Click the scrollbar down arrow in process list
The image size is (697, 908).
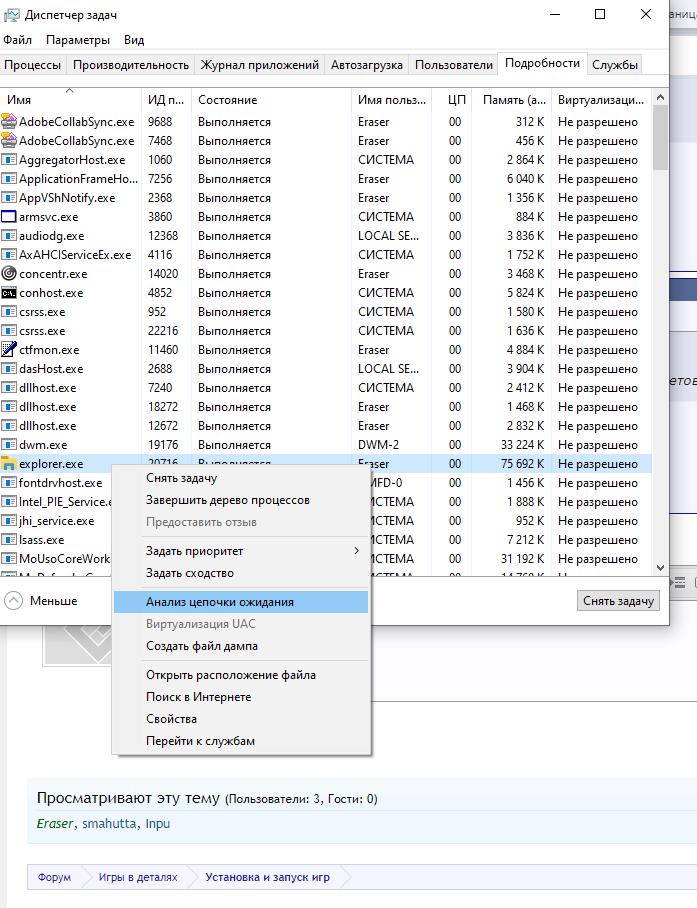[x=660, y=568]
